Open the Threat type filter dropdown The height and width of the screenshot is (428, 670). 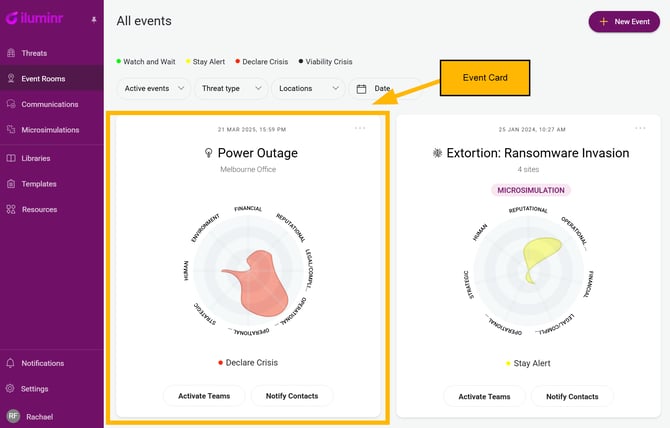pos(231,89)
